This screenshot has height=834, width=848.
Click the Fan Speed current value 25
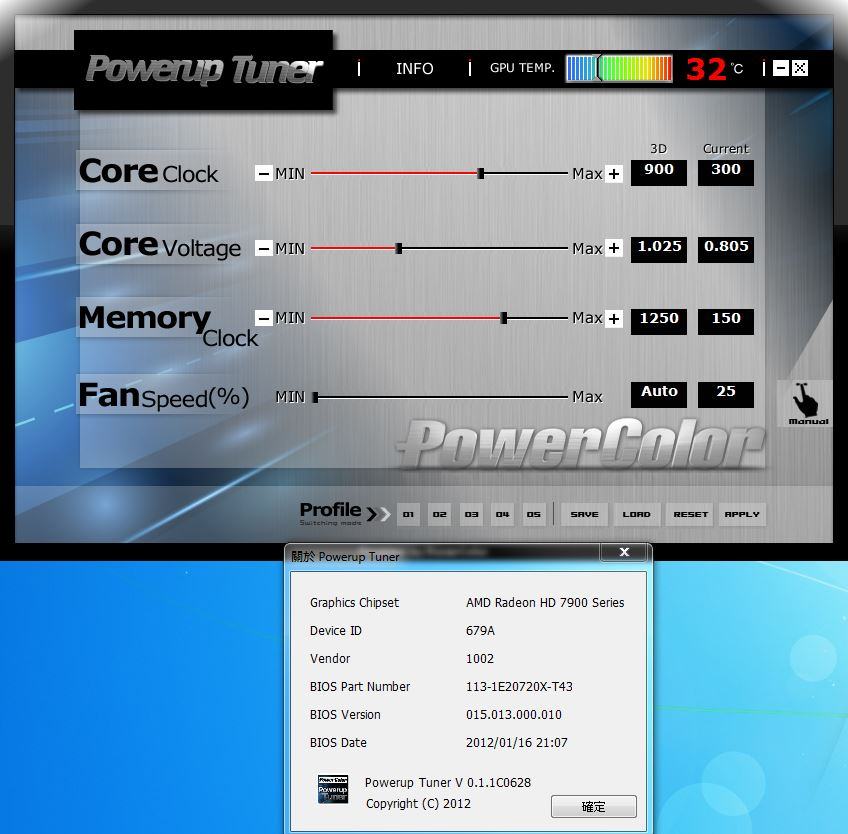tap(726, 394)
